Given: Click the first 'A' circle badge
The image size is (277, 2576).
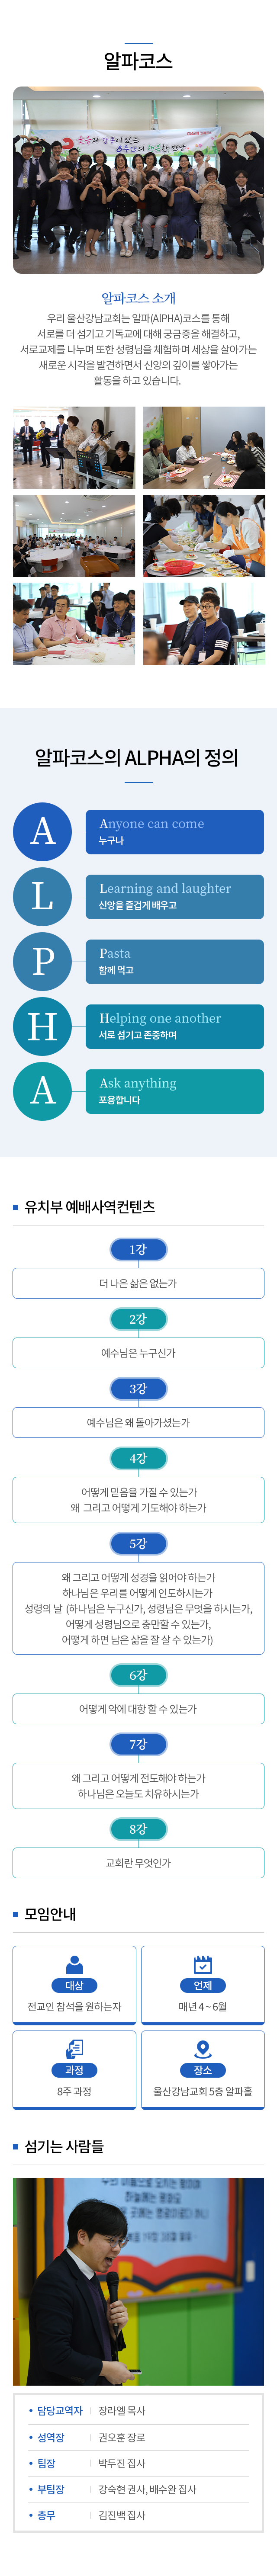Looking at the screenshot, I should tap(42, 831).
